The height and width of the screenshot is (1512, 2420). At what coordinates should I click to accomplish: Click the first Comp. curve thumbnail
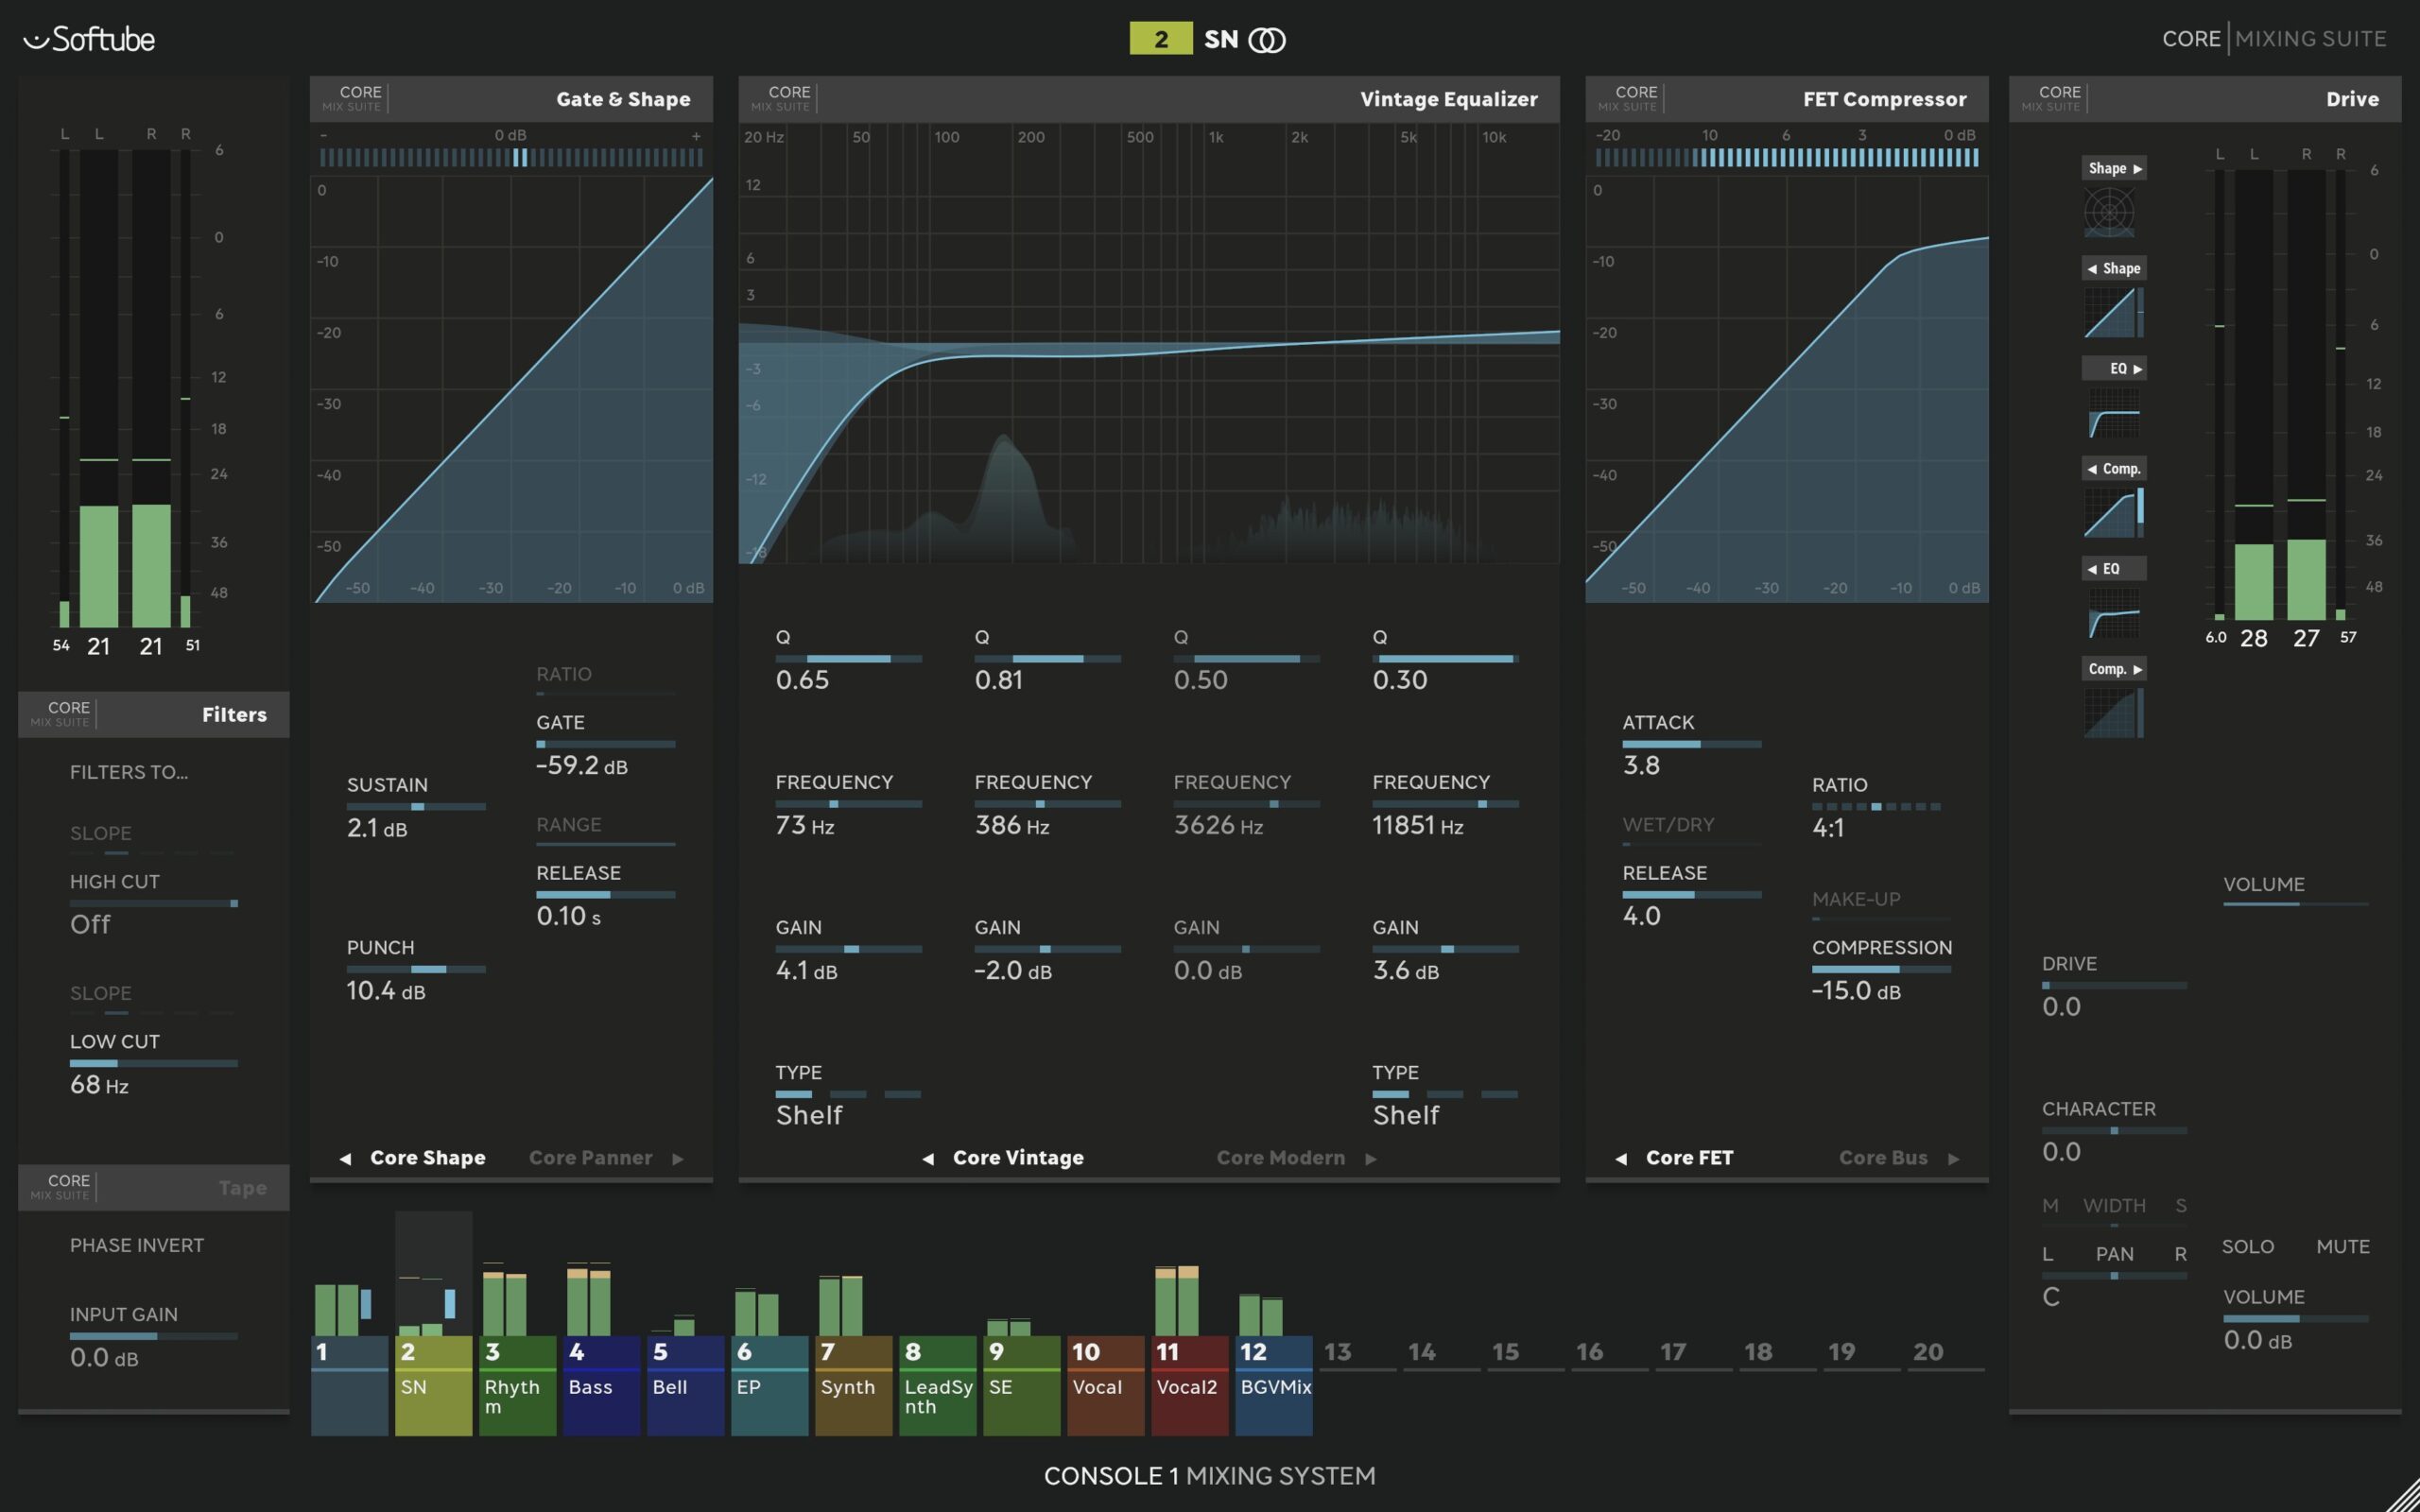(2113, 512)
